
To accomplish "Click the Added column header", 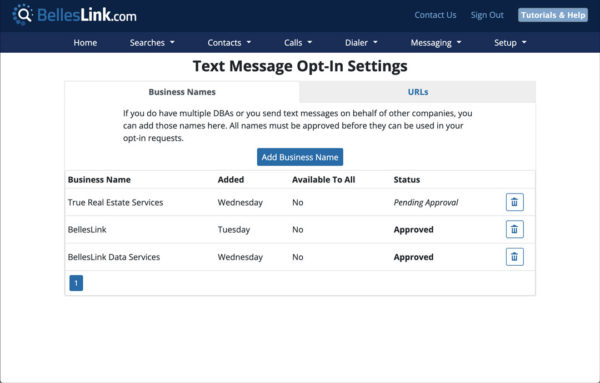I will [x=231, y=179].
